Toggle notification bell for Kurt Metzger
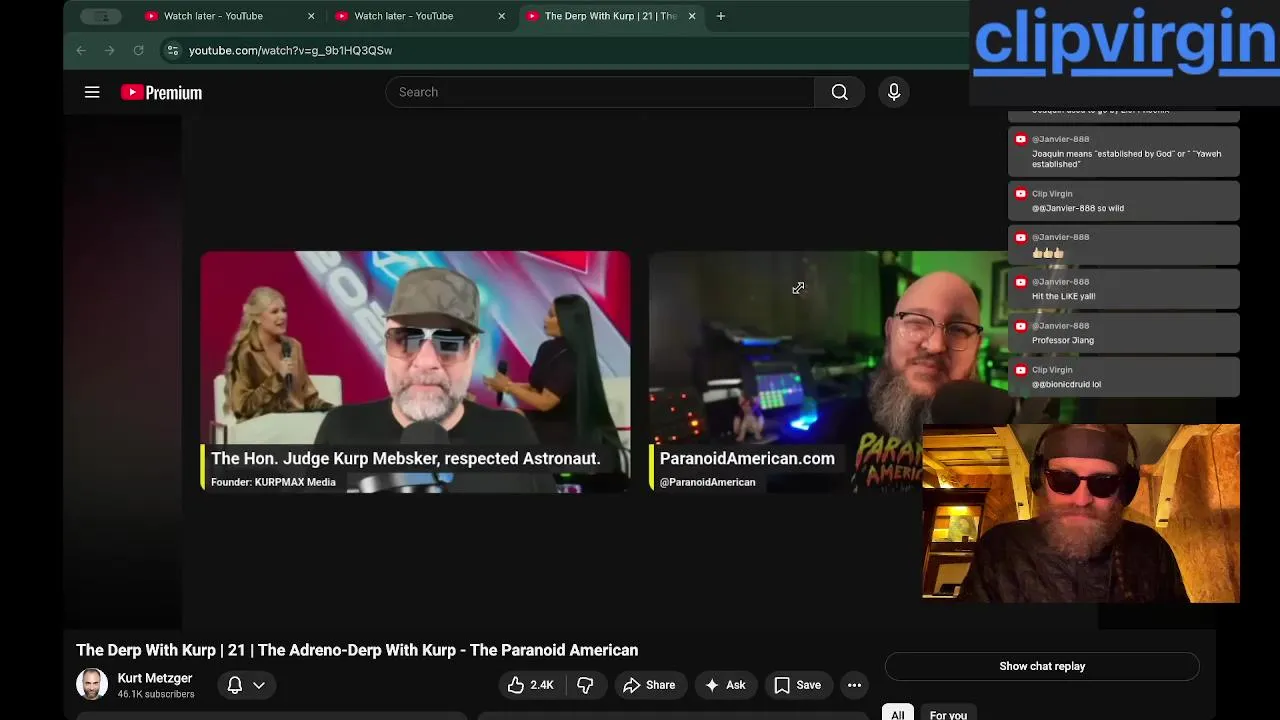The image size is (1280, 720). pos(235,685)
